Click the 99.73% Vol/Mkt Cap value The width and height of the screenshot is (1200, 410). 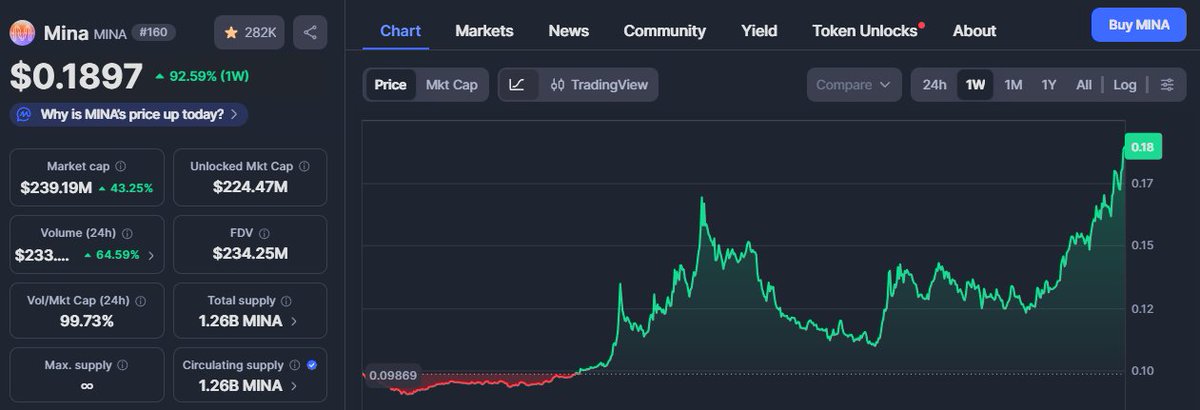[87, 321]
